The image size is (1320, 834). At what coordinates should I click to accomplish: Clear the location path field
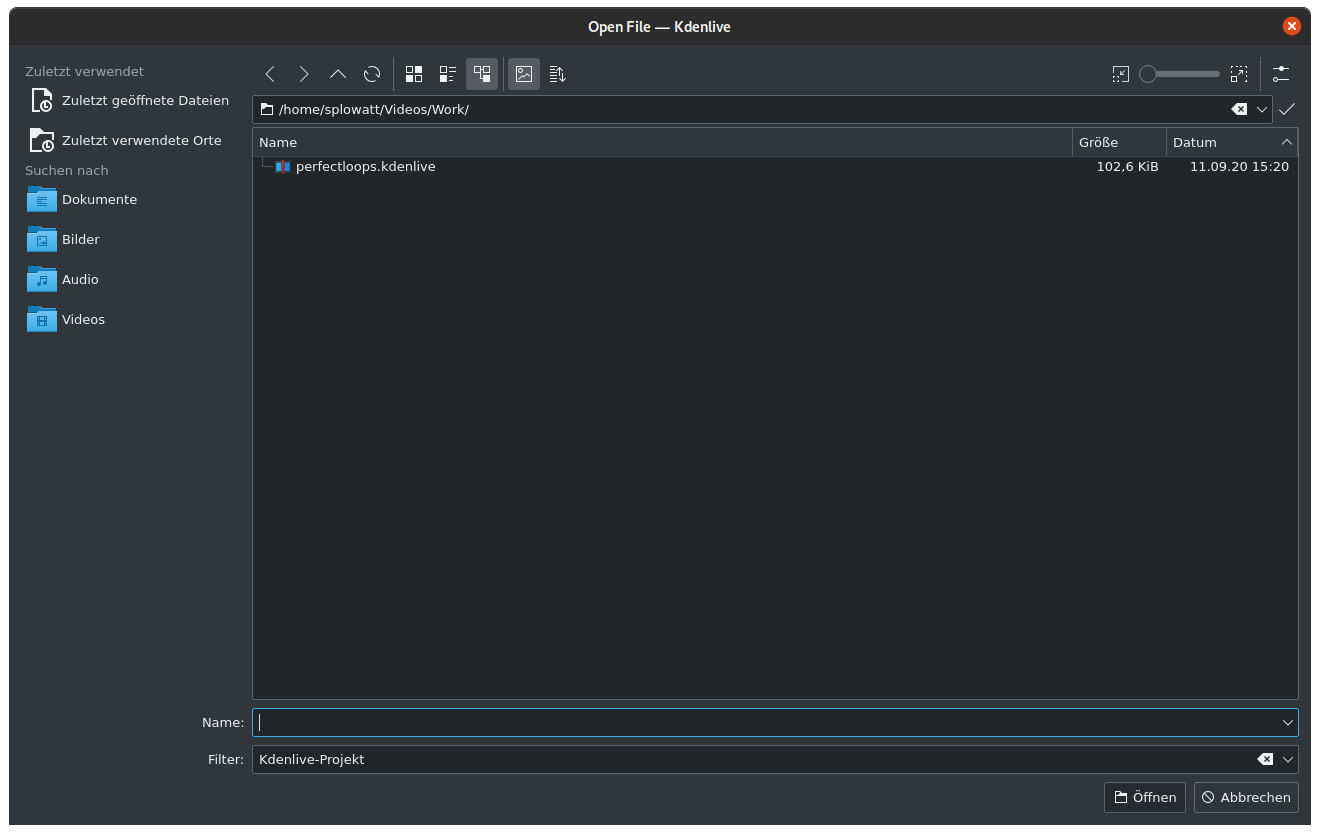pyautogui.click(x=1239, y=110)
